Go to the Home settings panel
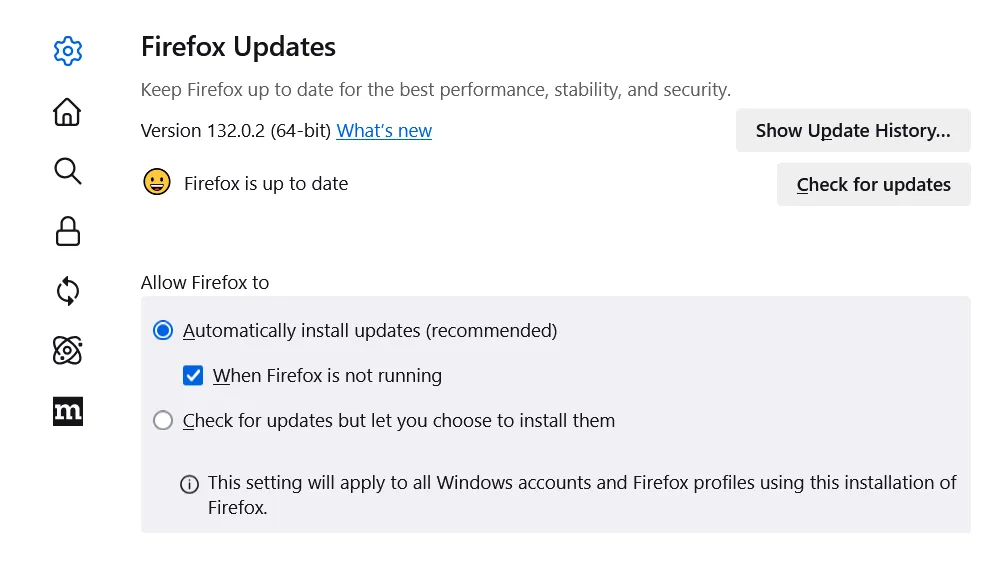The width and height of the screenshot is (994, 561). (x=67, y=111)
